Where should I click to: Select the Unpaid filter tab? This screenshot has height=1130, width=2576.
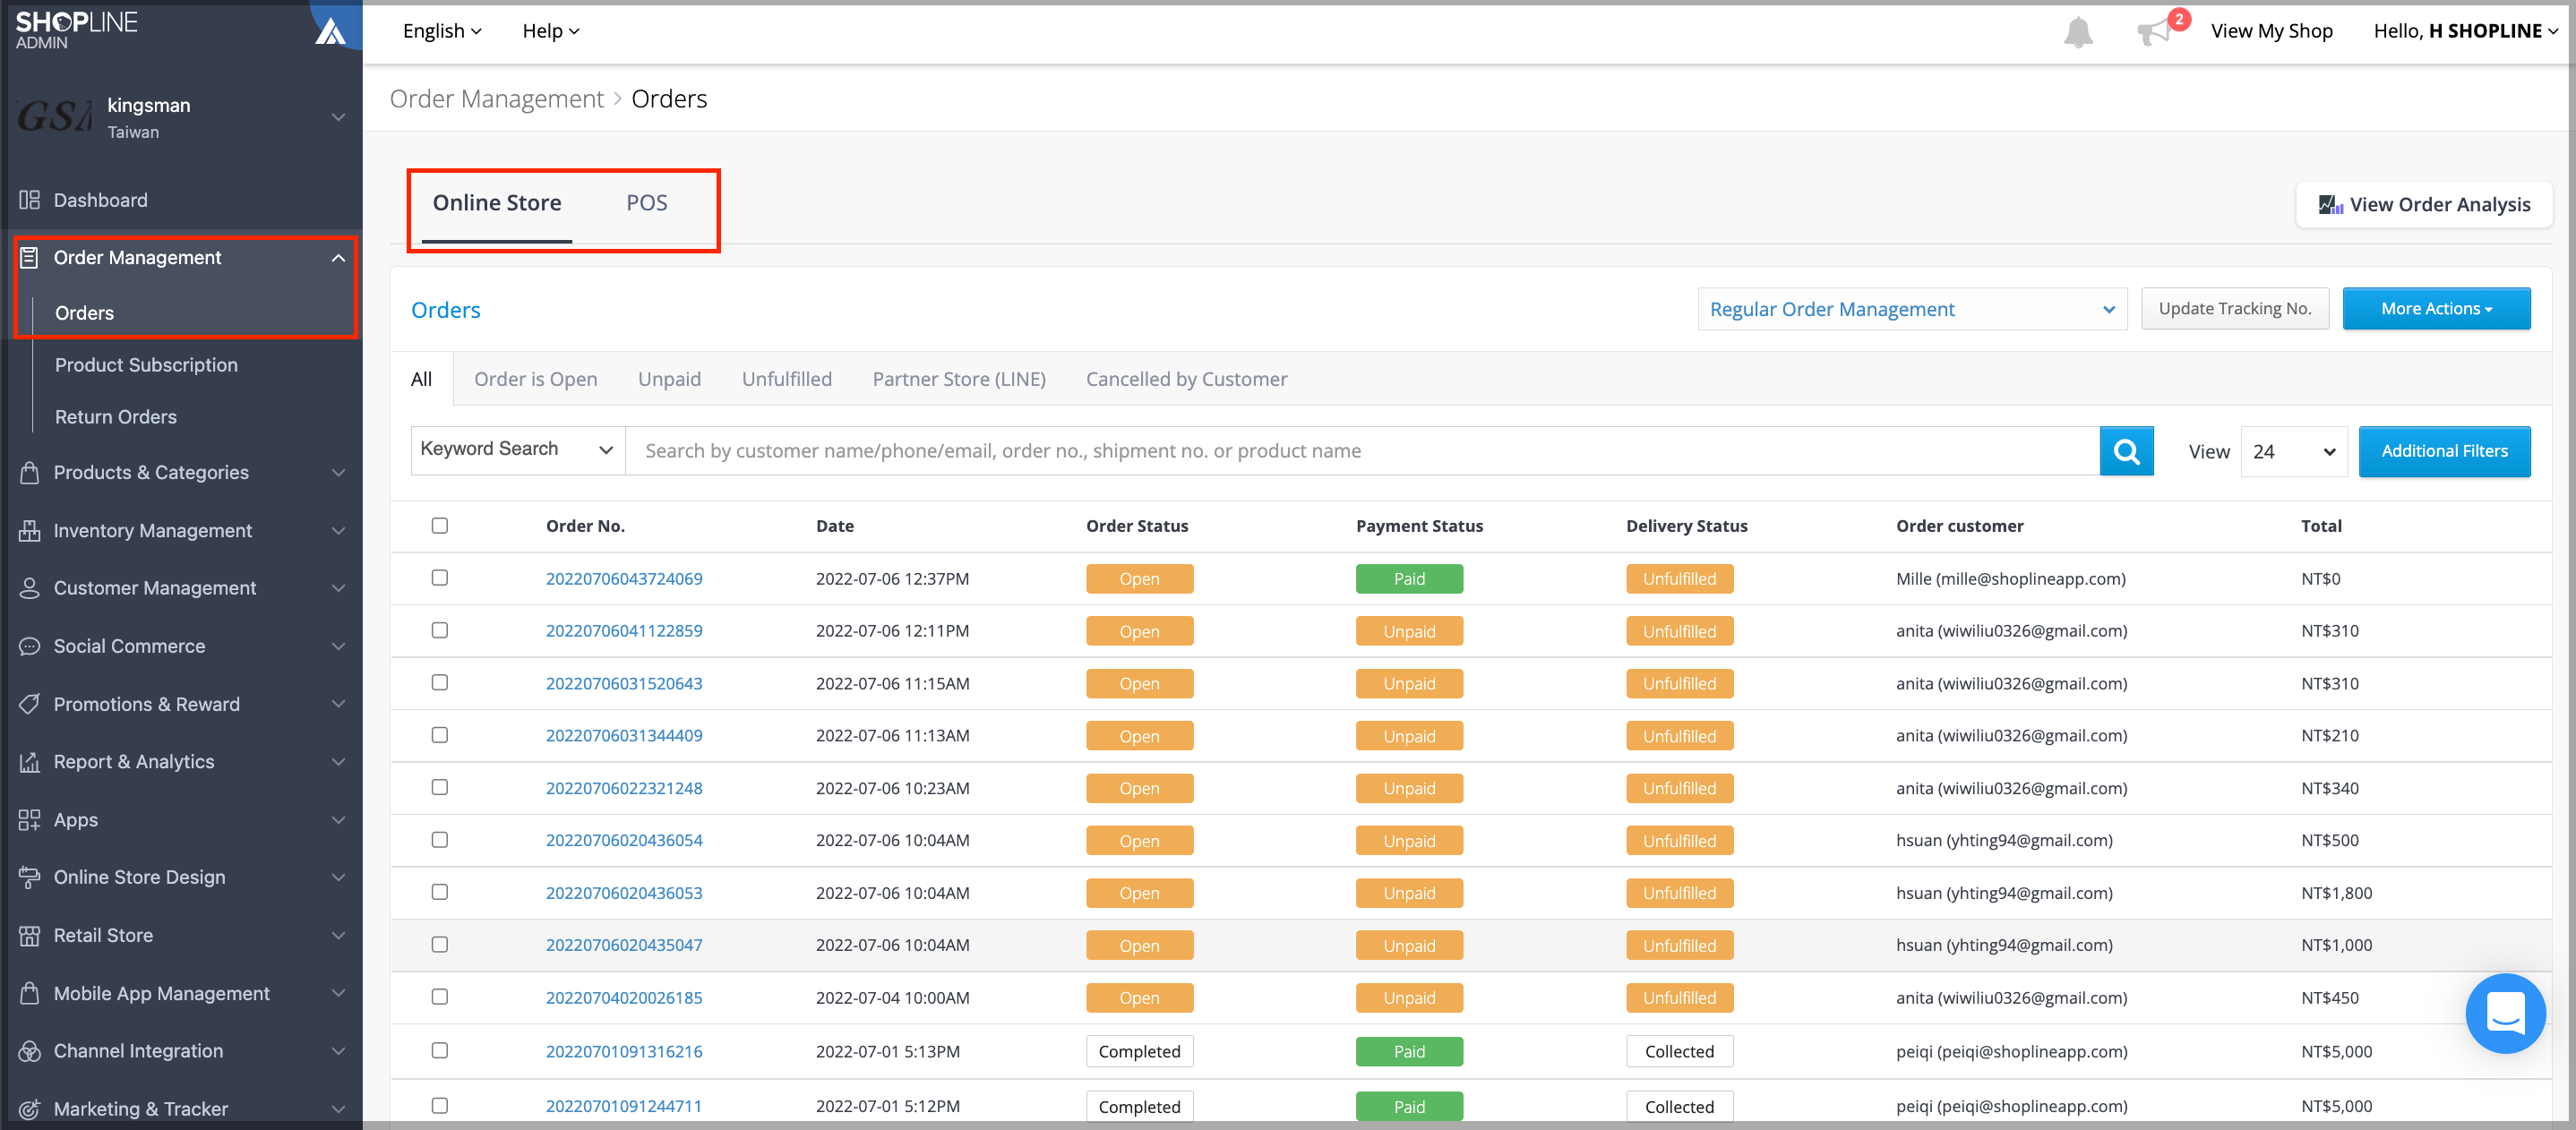[669, 378]
